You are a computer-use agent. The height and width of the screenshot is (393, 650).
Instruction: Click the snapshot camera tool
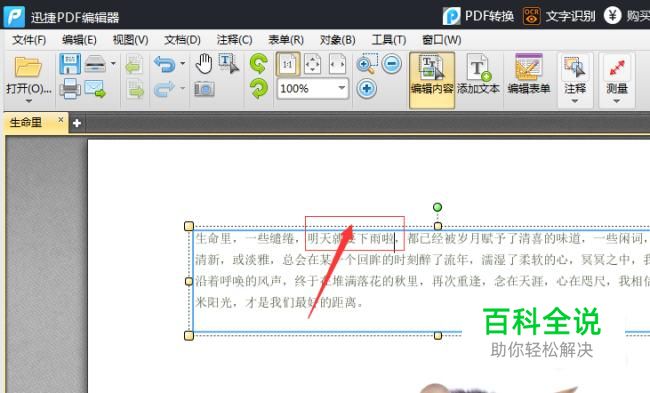click(x=204, y=89)
